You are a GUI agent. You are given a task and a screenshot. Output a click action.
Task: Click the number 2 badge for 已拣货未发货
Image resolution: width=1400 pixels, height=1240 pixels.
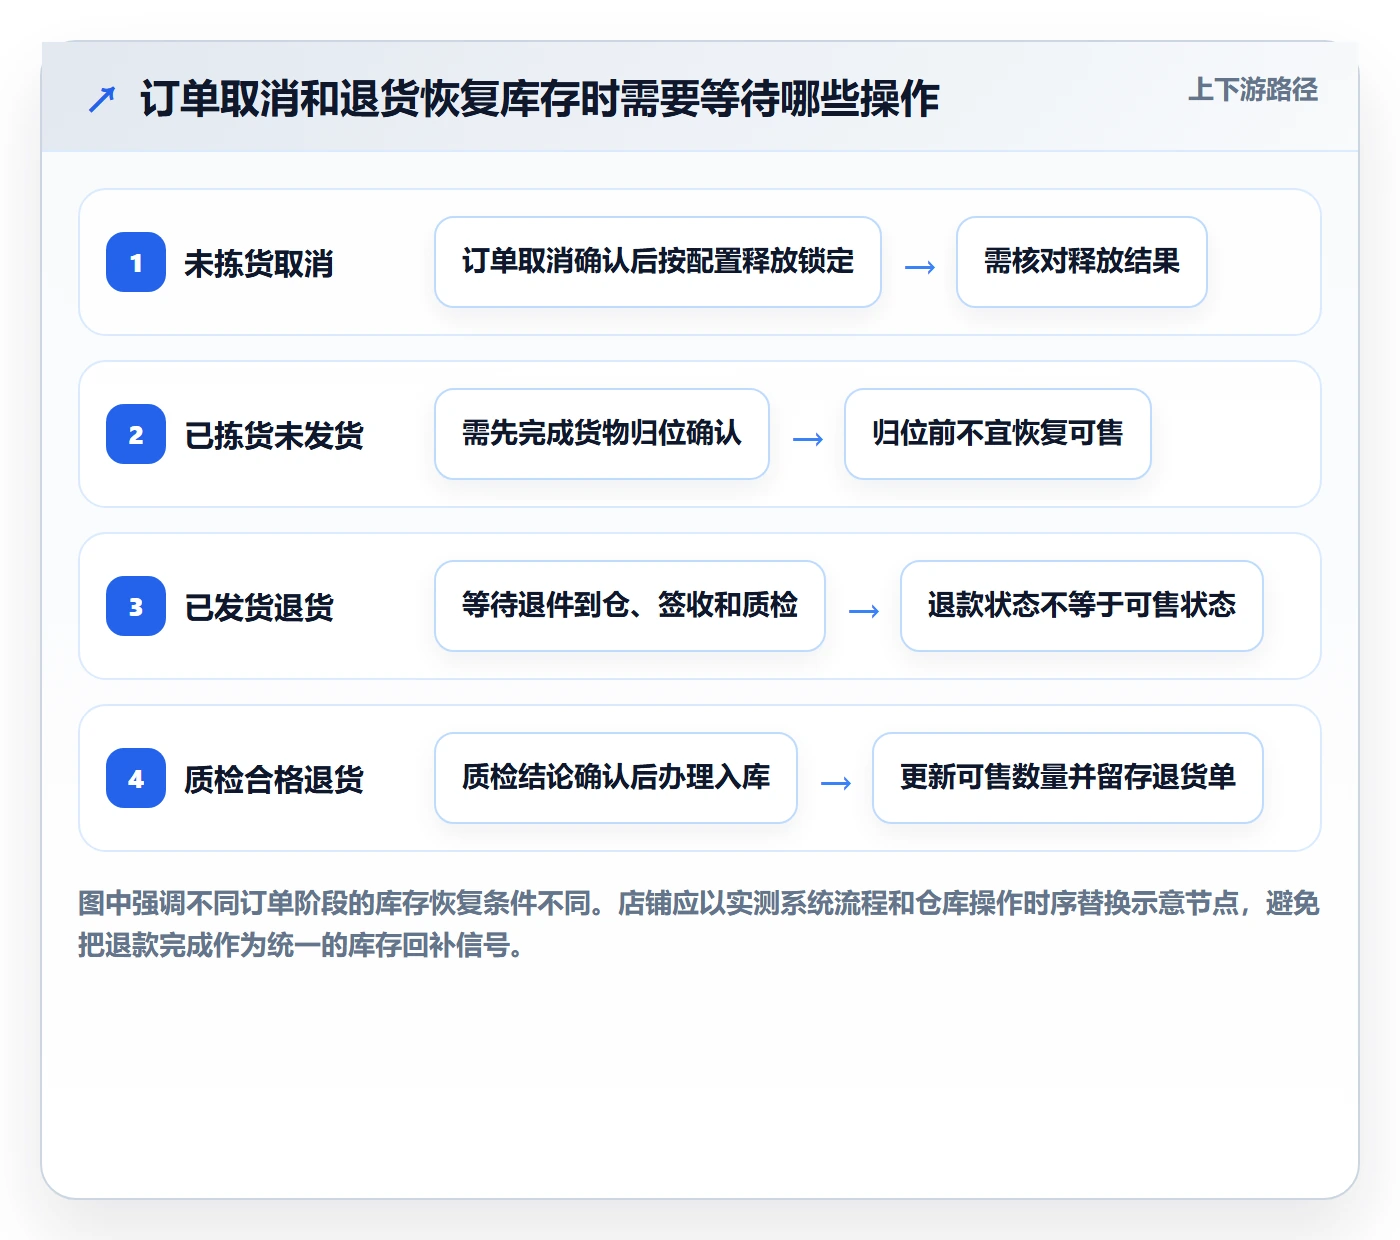(136, 434)
